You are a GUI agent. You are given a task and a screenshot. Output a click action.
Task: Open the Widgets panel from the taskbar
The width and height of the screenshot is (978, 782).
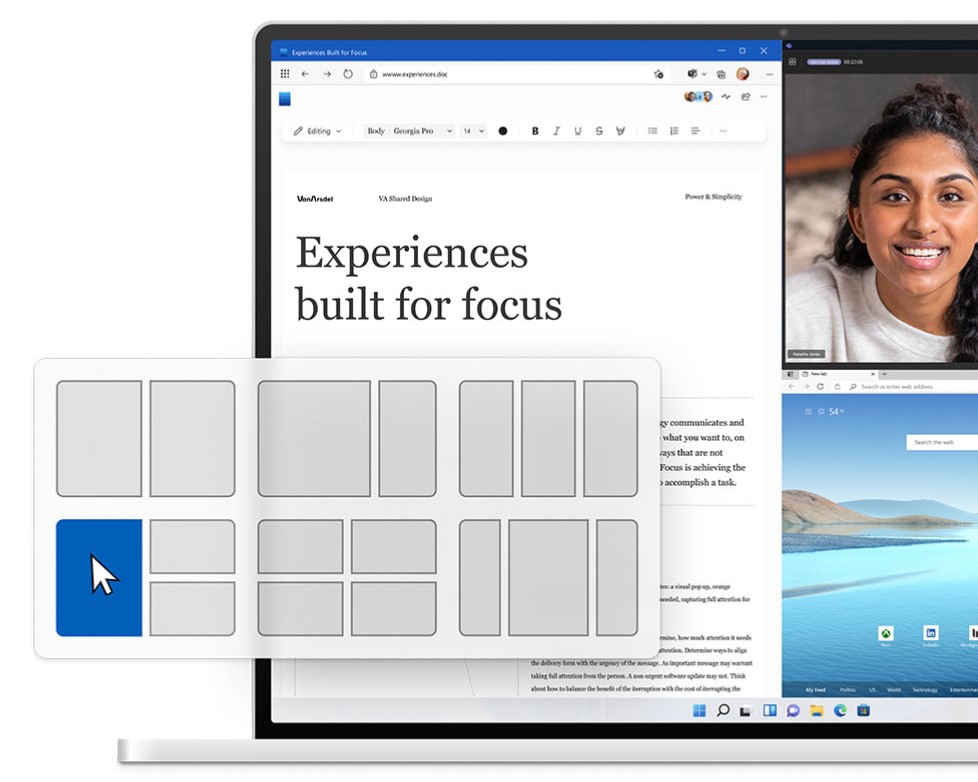769,710
